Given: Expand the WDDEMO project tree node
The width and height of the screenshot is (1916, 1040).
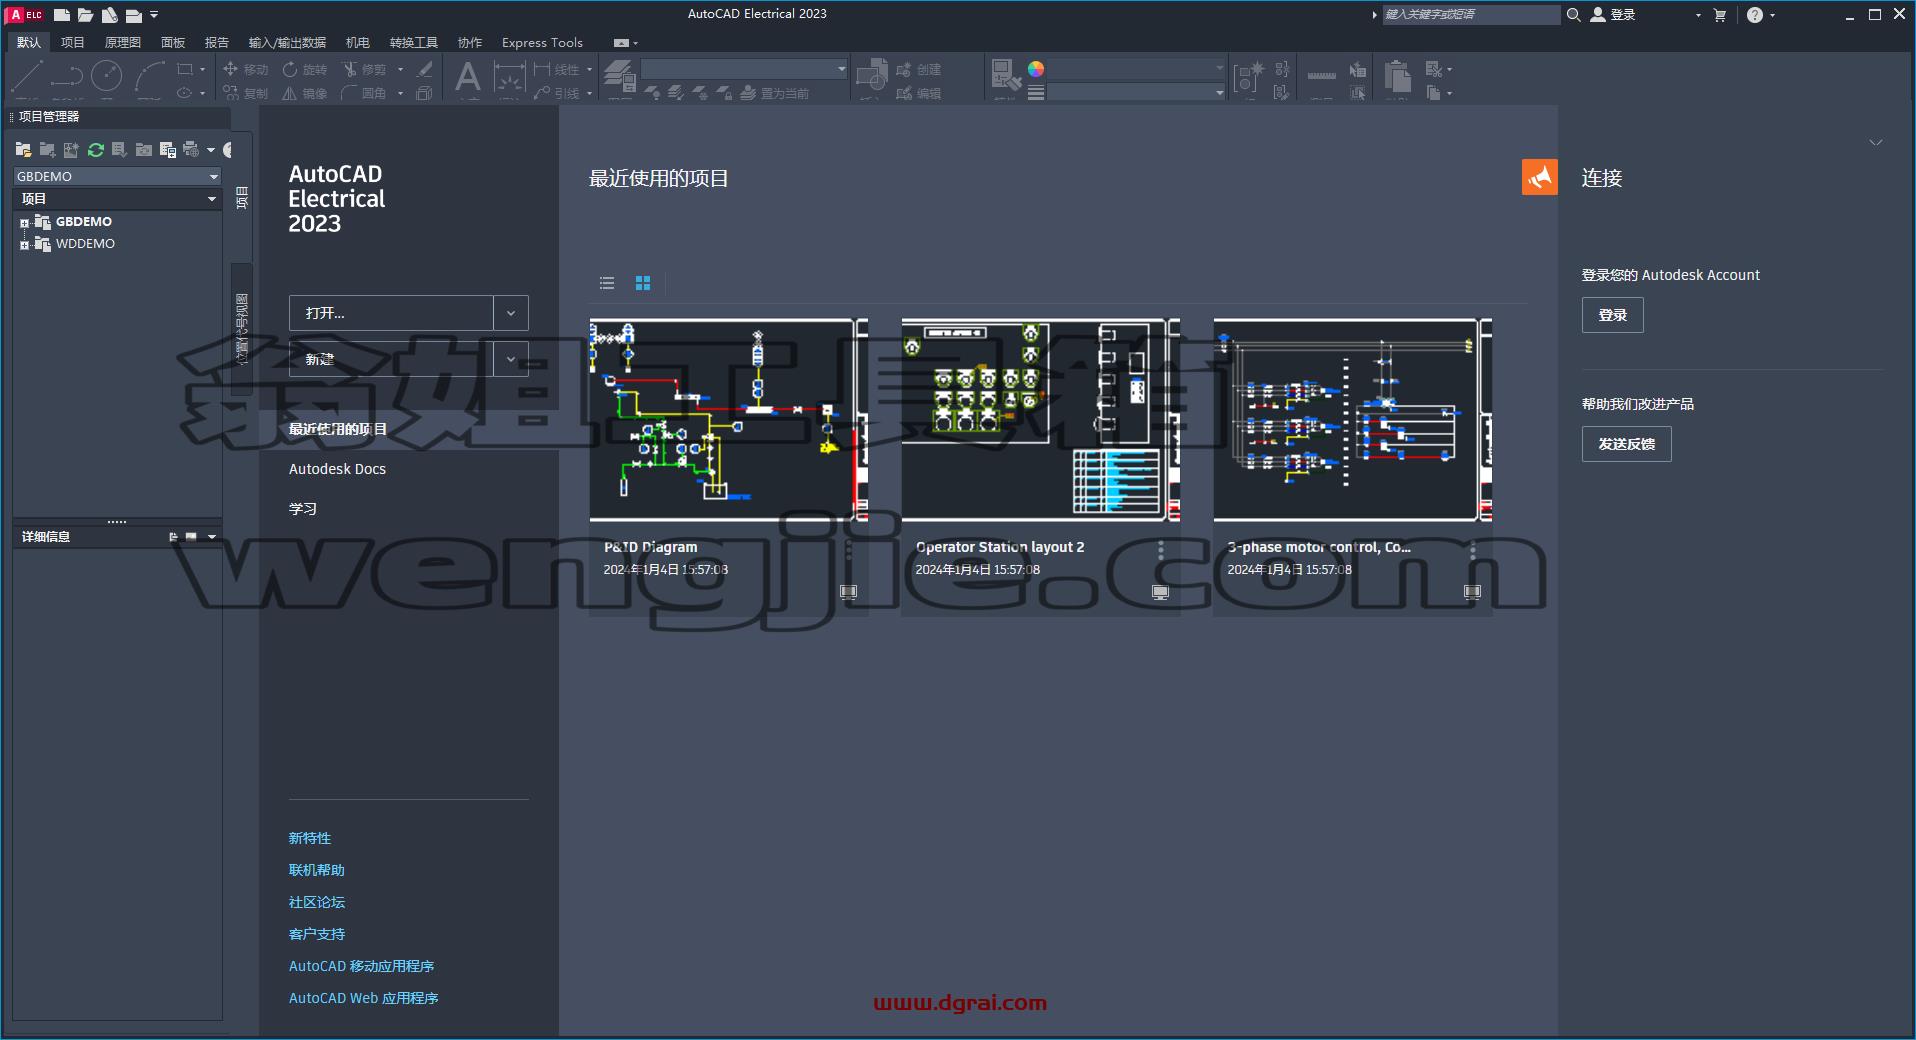Looking at the screenshot, I should 24,245.
